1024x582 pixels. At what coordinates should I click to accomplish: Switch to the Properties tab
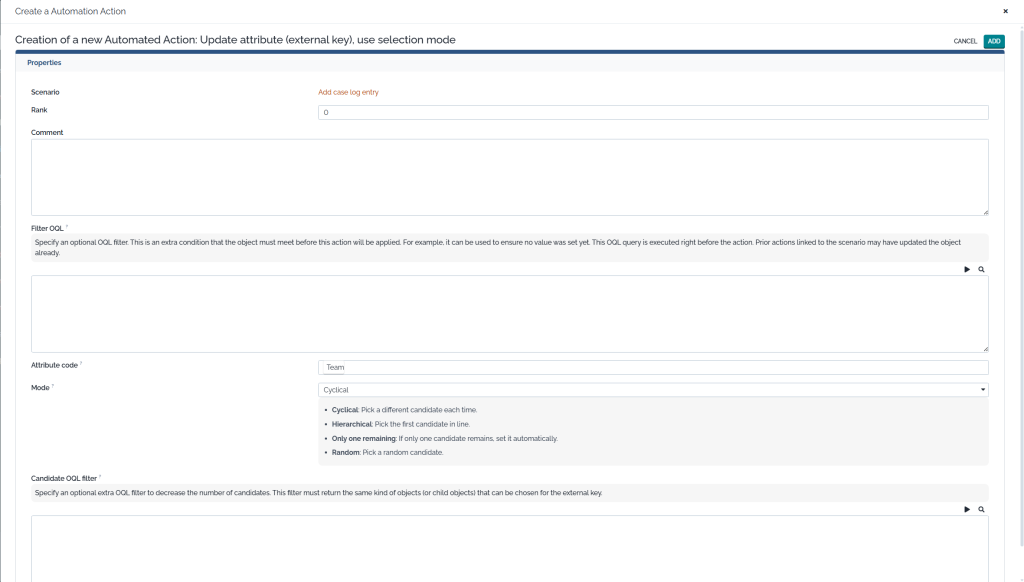(x=44, y=63)
